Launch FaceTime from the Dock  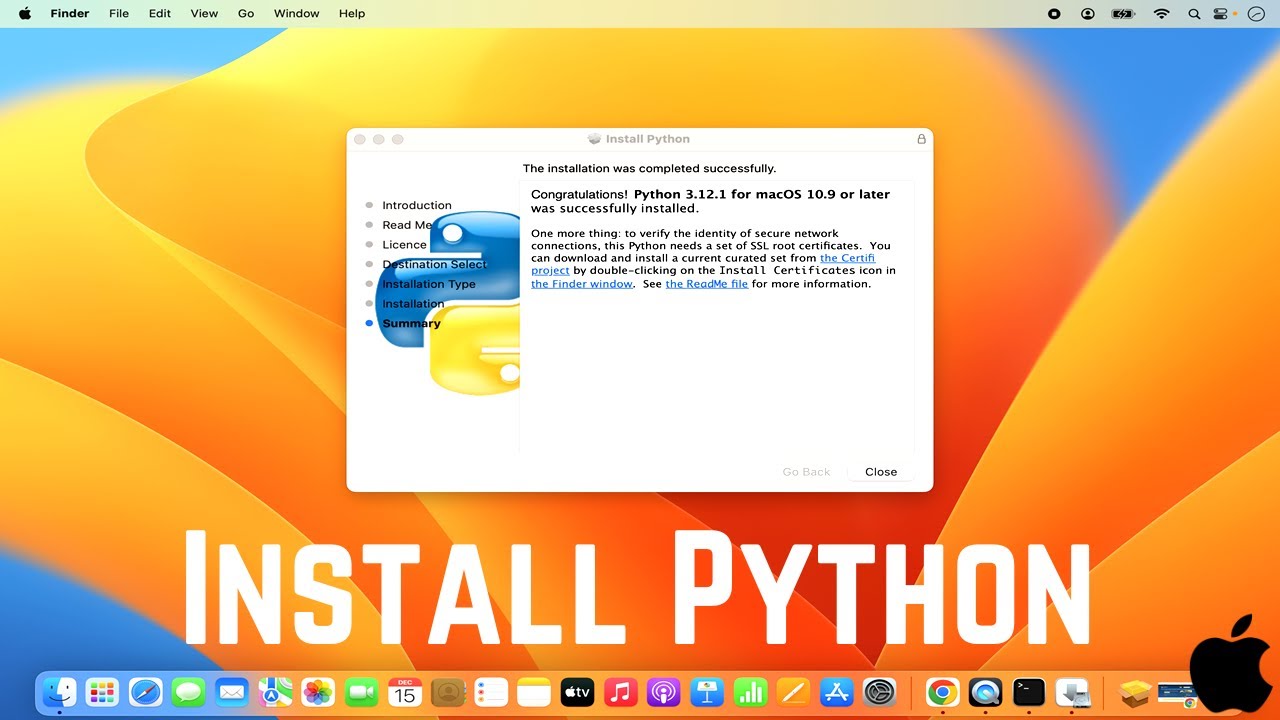[361, 692]
